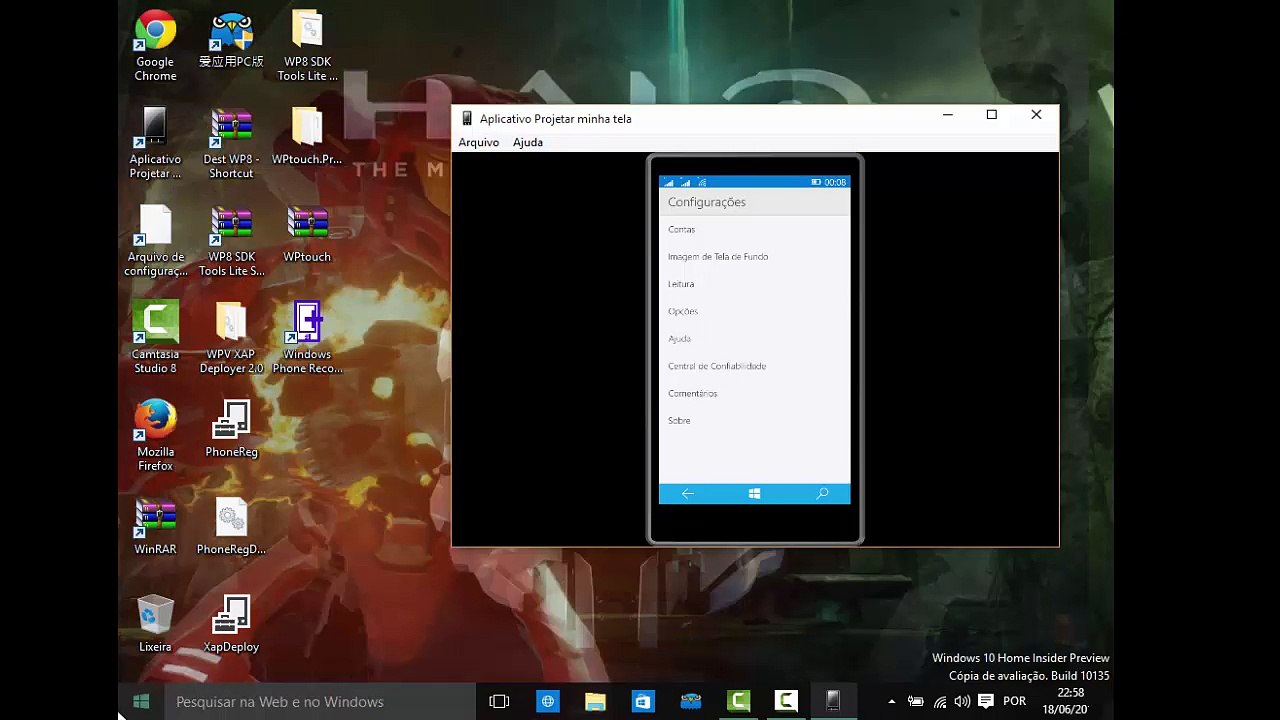The width and height of the screenshot is (1280, 720).
Task: Show hidden system tray icons
Action: (892, 702)
